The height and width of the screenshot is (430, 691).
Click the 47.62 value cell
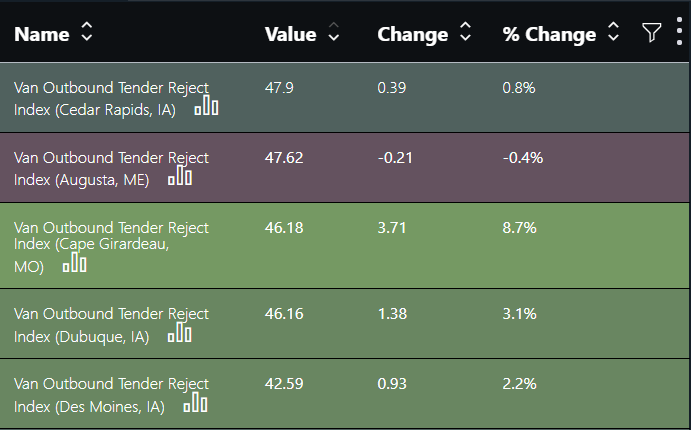284,158
